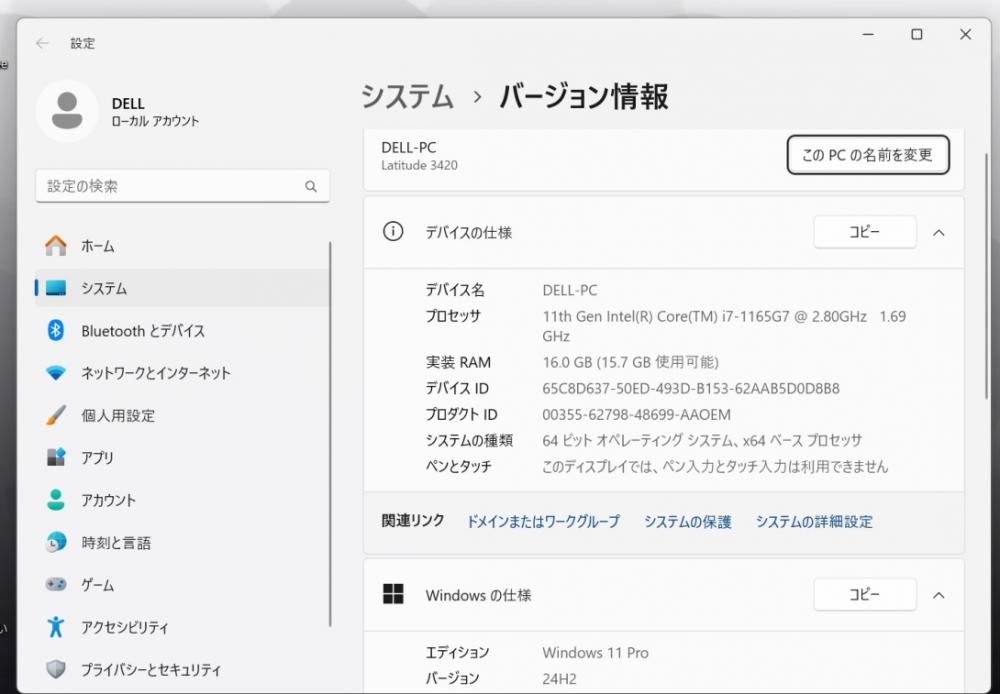Open the アプリ settings page
Screen dimensions: 1000x694
click(182, 457)
